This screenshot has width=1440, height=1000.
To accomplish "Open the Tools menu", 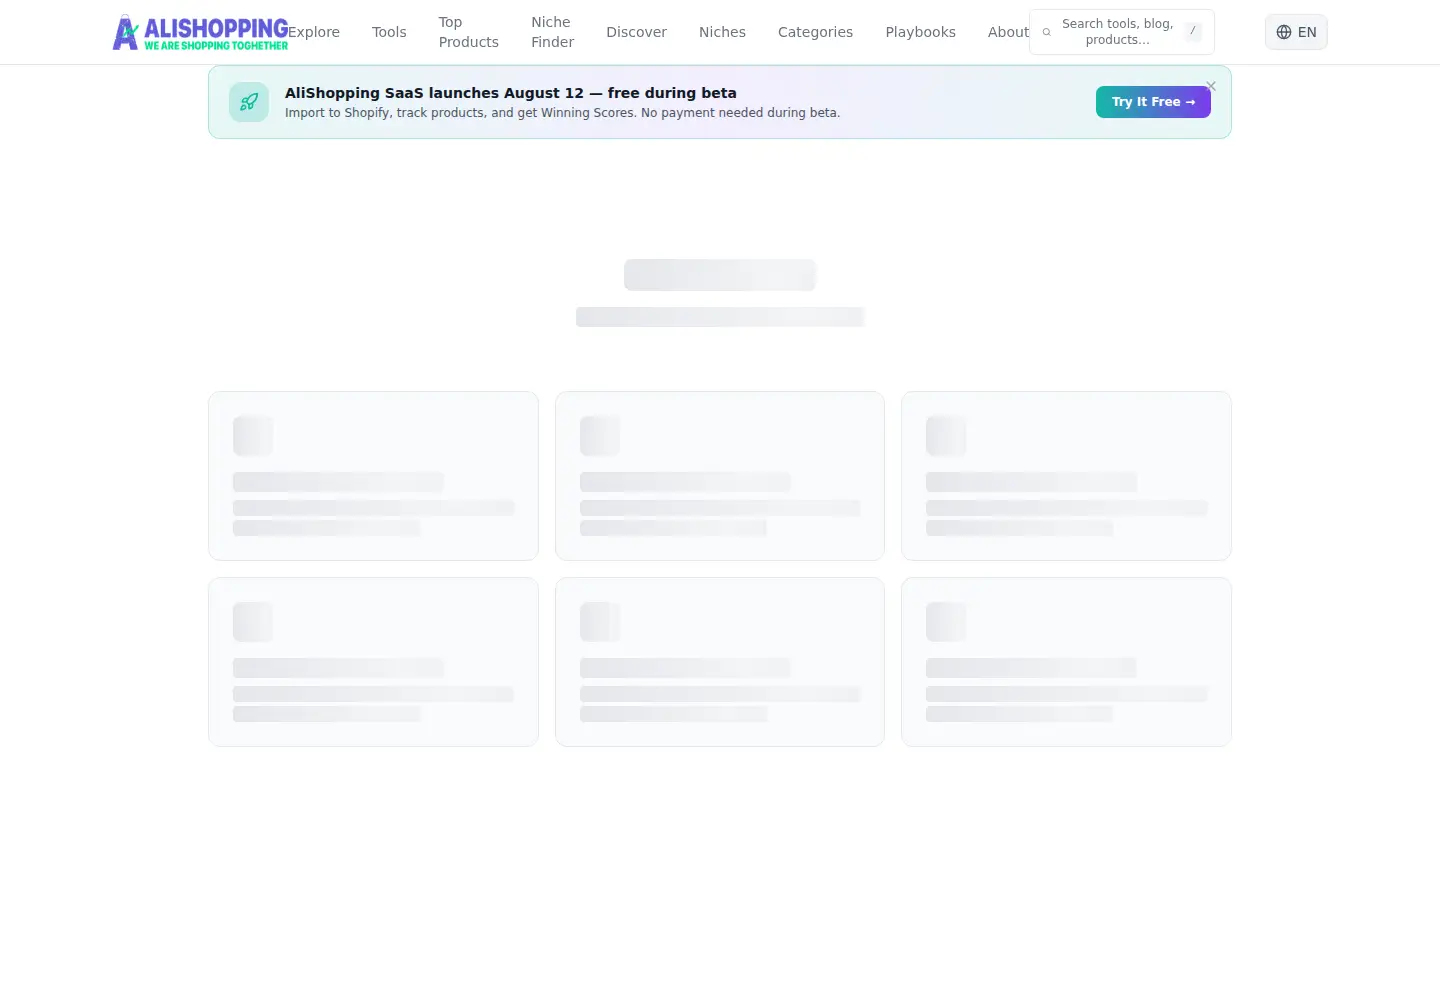I will pyautogui.click(x=389, y=32).
